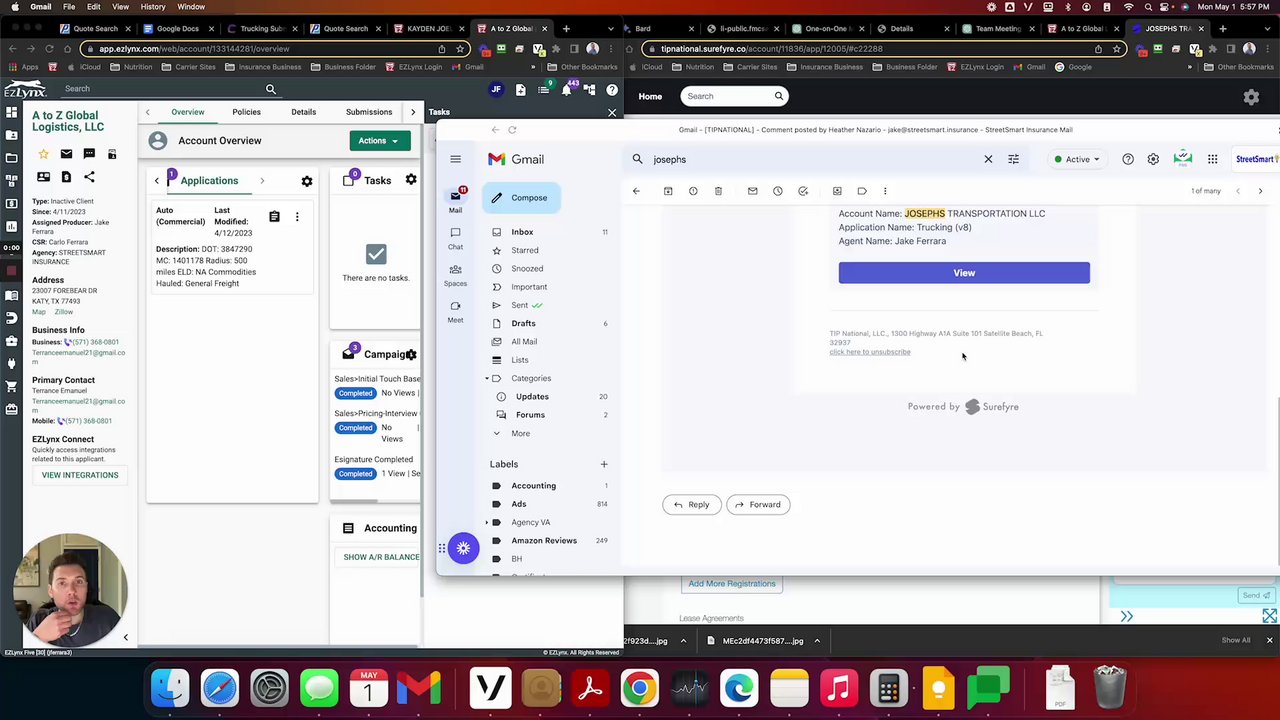
Task: Click SHOW A/R BALANCE link
Action: coord(381,557)
